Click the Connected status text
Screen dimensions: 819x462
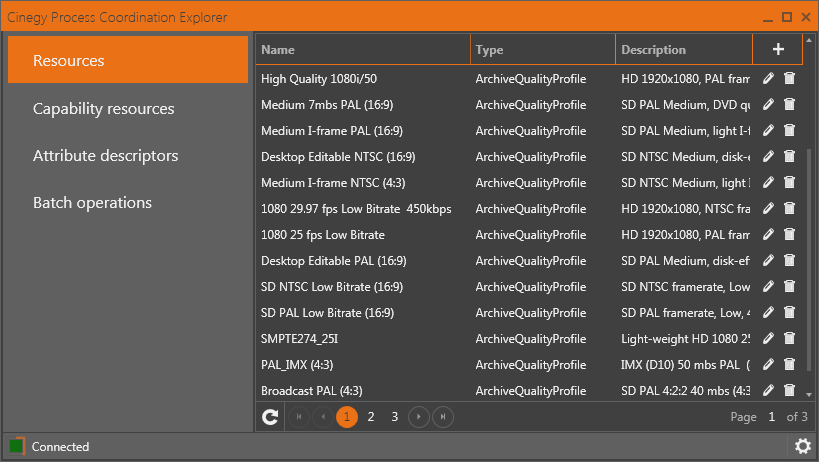[x=60, y=447]
